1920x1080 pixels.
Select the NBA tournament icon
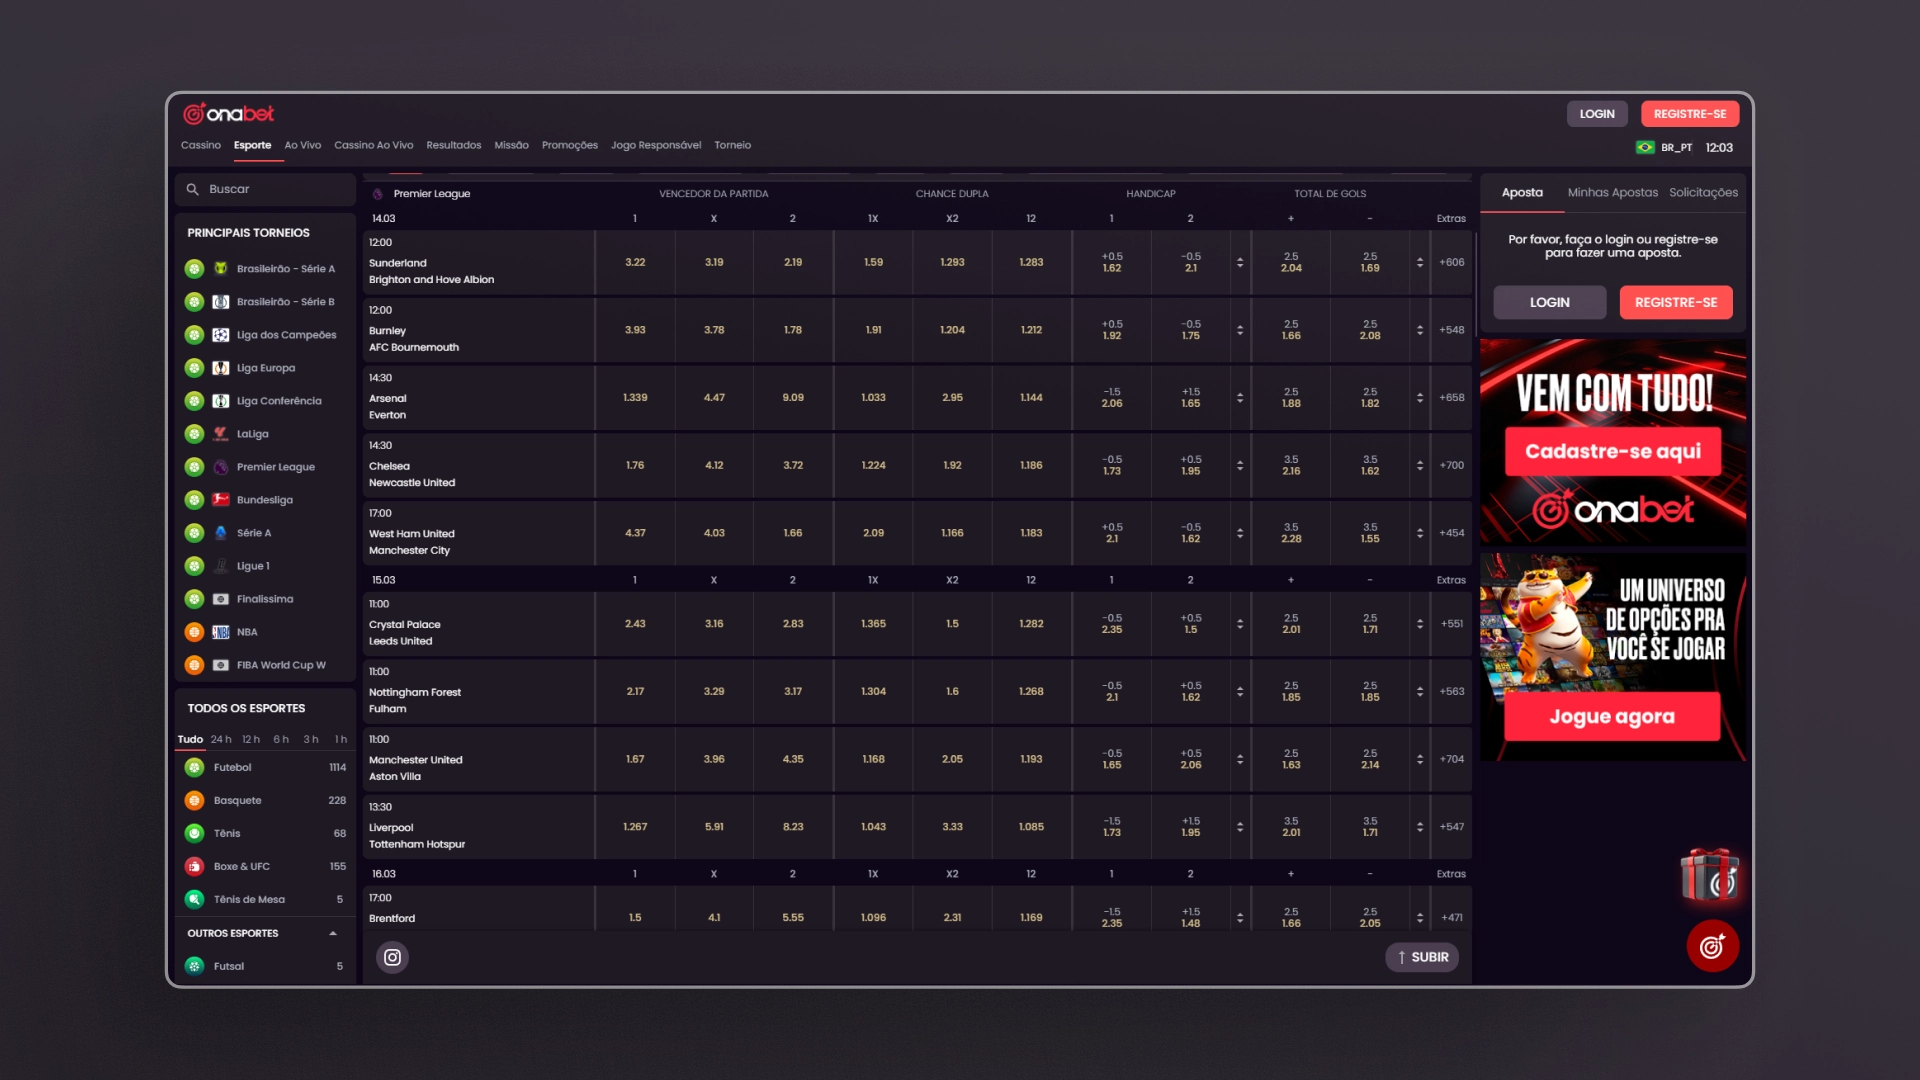pyautogui.click(x=221, y=632)
